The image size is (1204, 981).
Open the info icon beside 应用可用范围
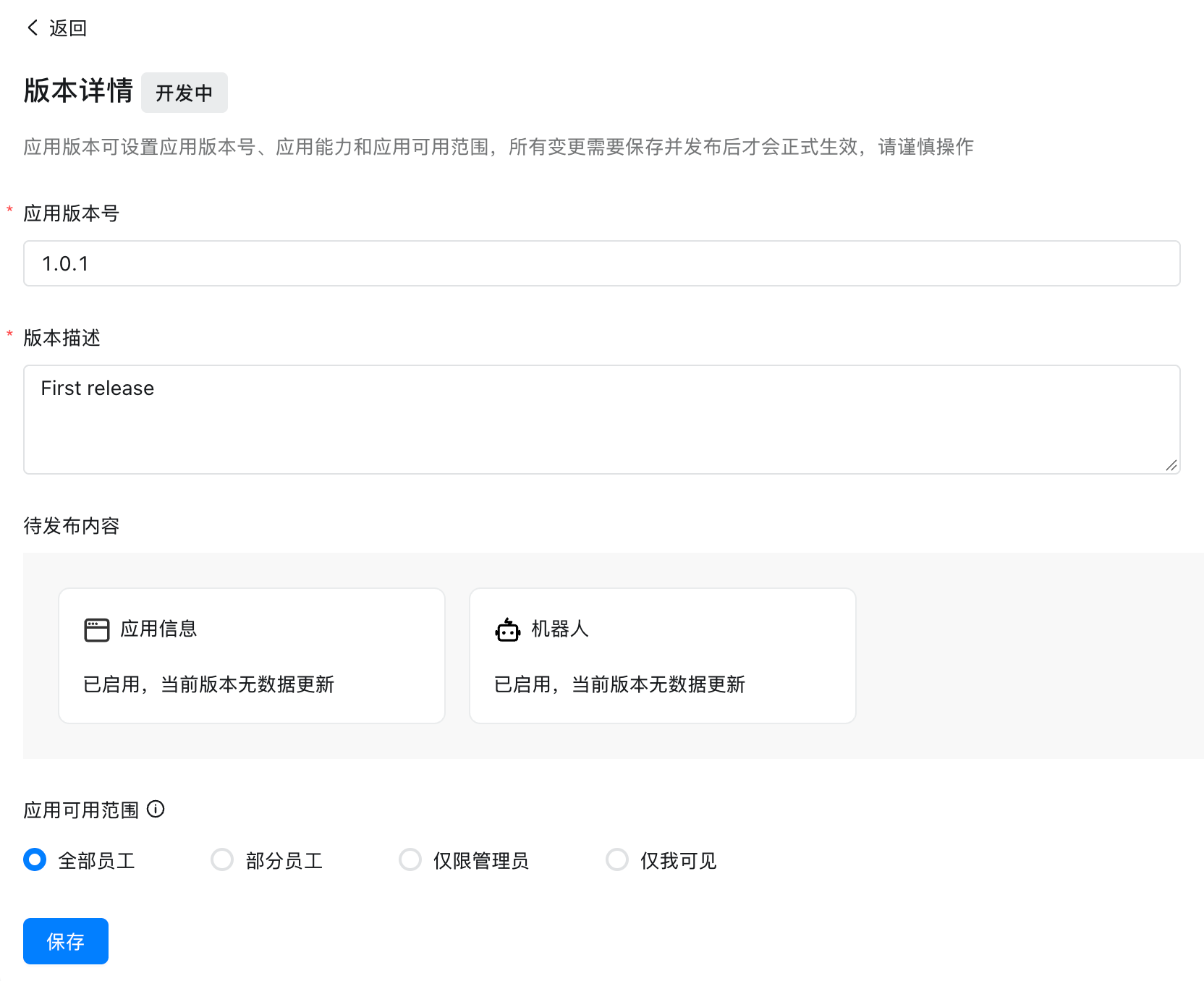pyautogui.click(x=155, y=809)
